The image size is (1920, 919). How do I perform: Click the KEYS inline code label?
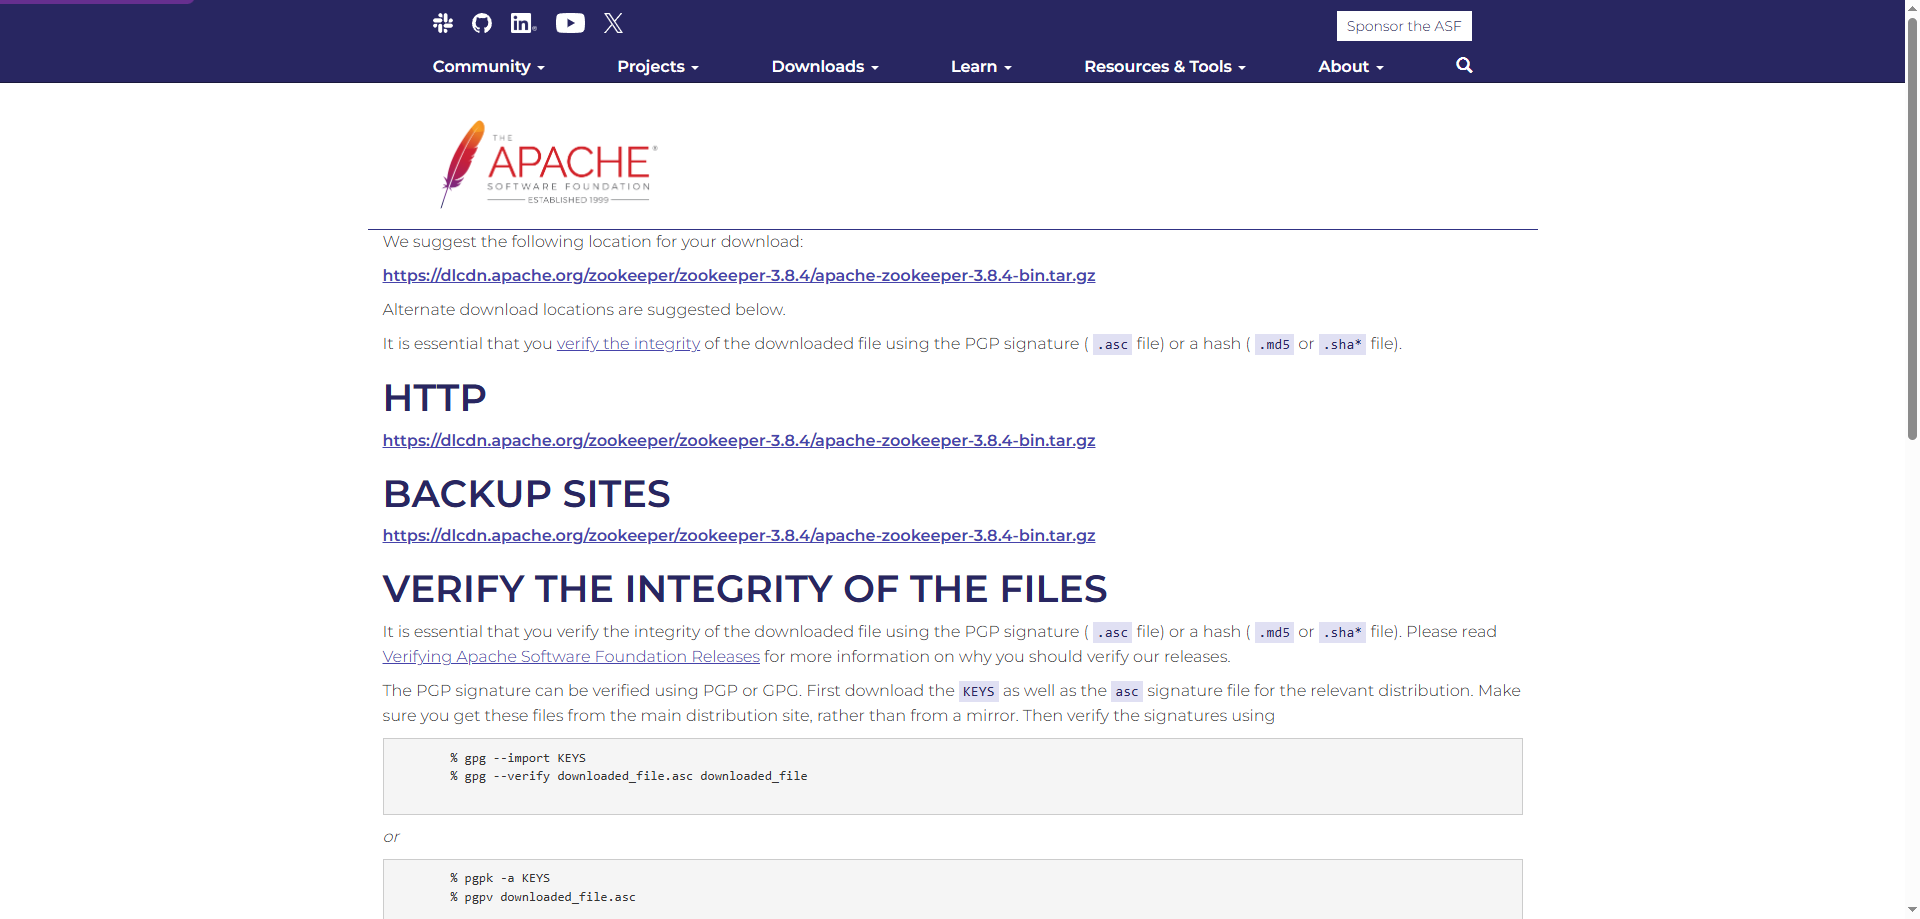[978, 691]
